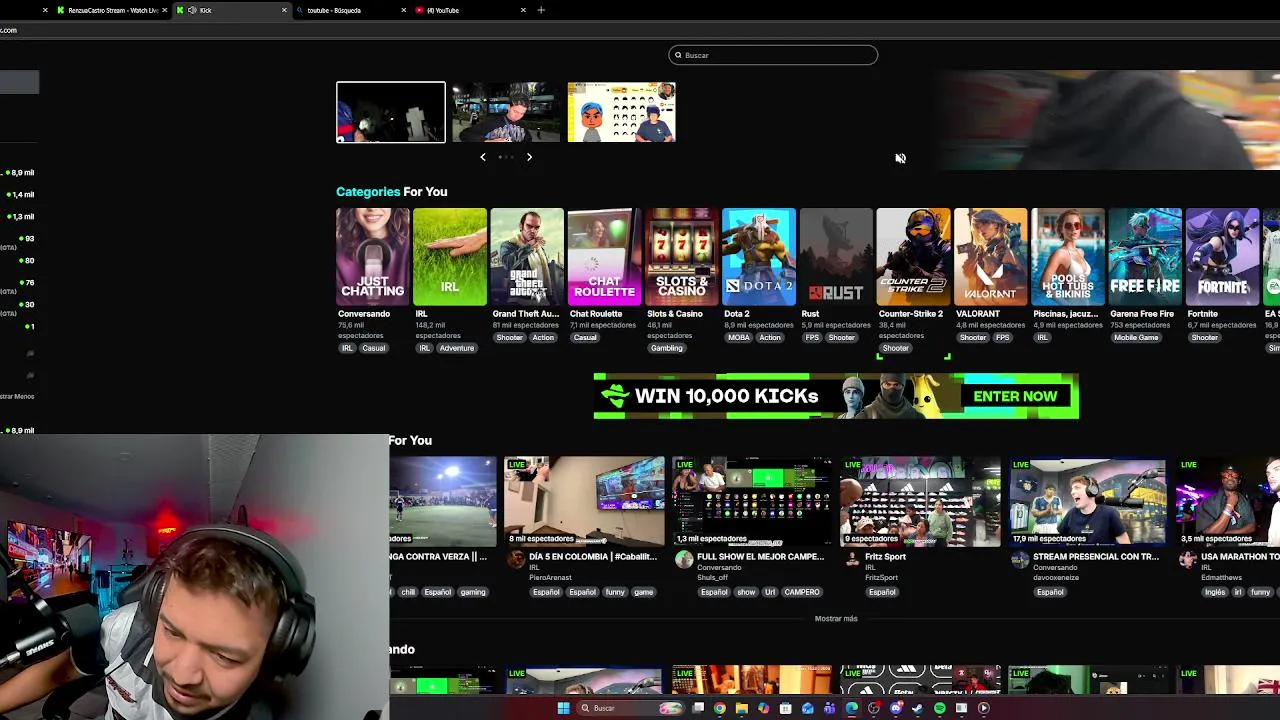Screen dimensions: 1280x720
Task: Open the USA MARATHON stream thumbnail
Action: coord(1230,502)
